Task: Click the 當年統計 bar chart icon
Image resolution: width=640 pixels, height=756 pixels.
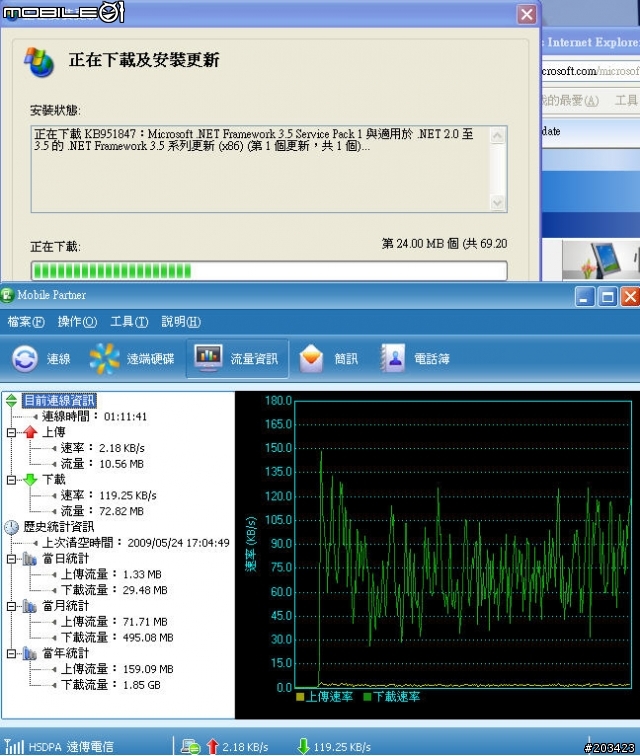Action: point(30,653)
